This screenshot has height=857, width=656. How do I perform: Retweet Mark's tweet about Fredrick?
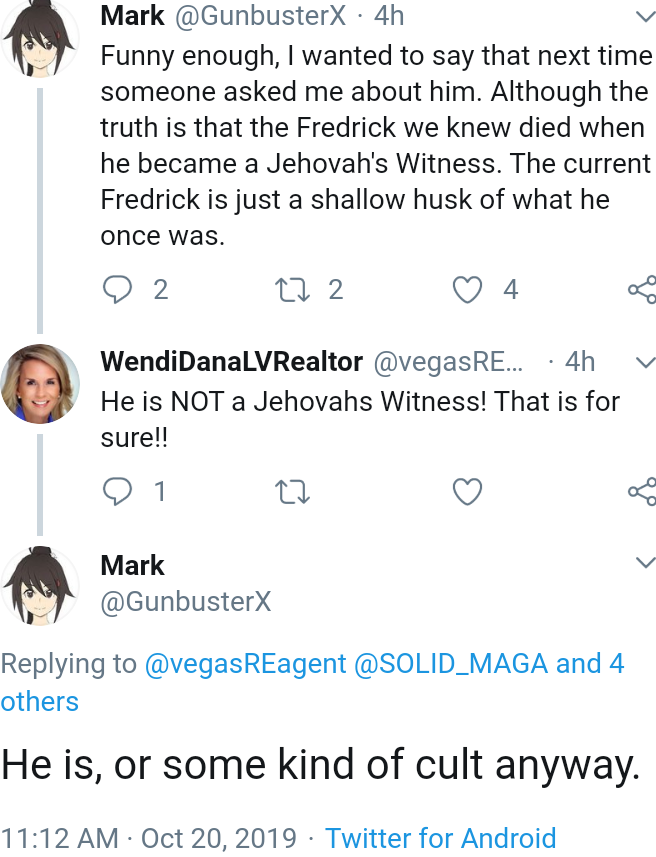pos(292,290)
